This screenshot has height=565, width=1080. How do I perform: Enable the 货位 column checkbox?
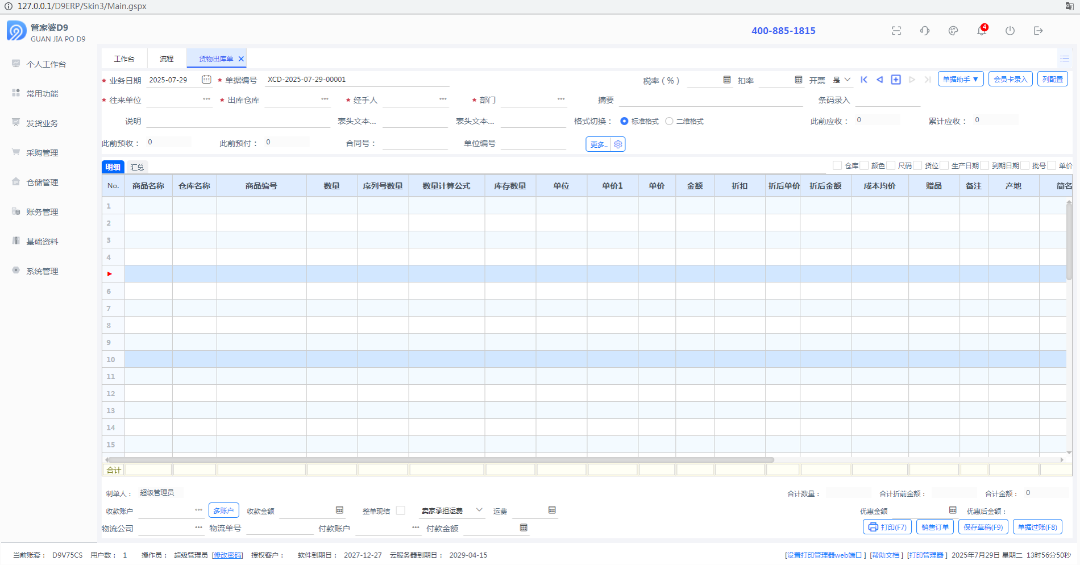[x=917, y=166]
